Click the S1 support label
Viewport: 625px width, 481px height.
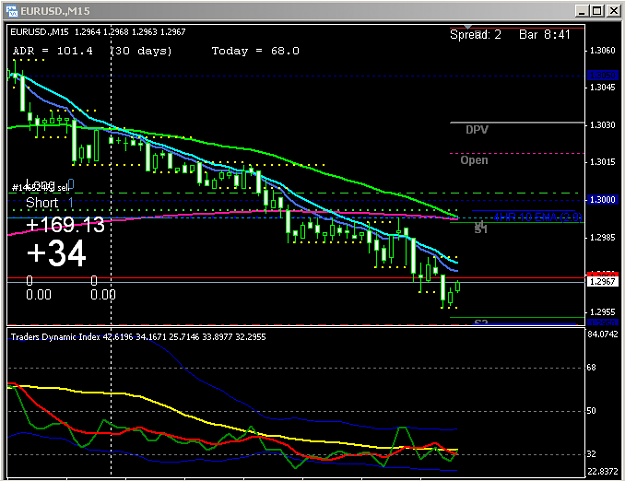[481, 228]
